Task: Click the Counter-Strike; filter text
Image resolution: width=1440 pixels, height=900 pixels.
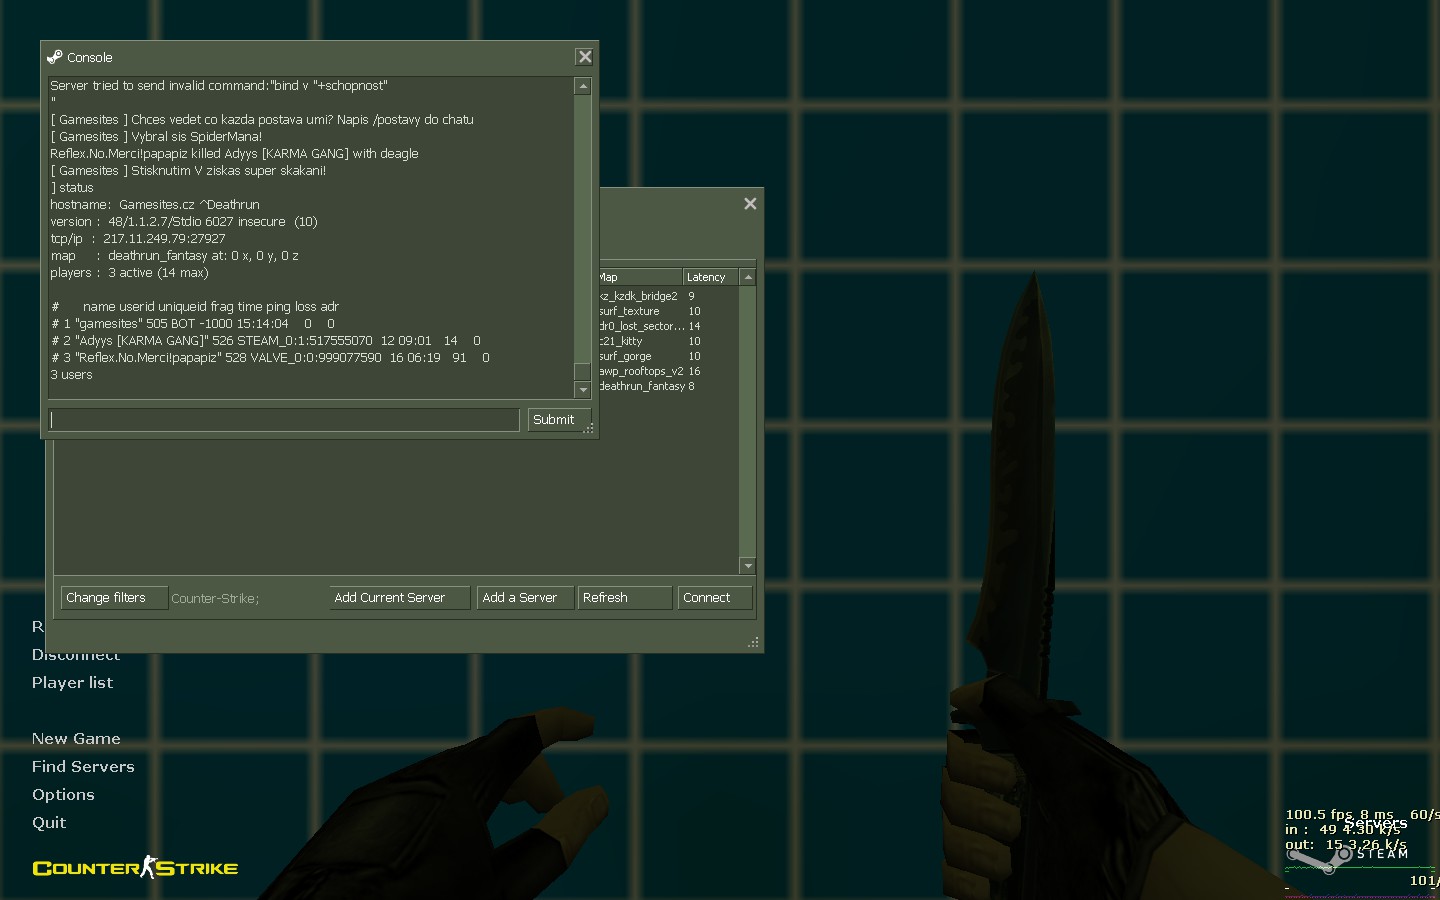Action: tap(215, 599)
